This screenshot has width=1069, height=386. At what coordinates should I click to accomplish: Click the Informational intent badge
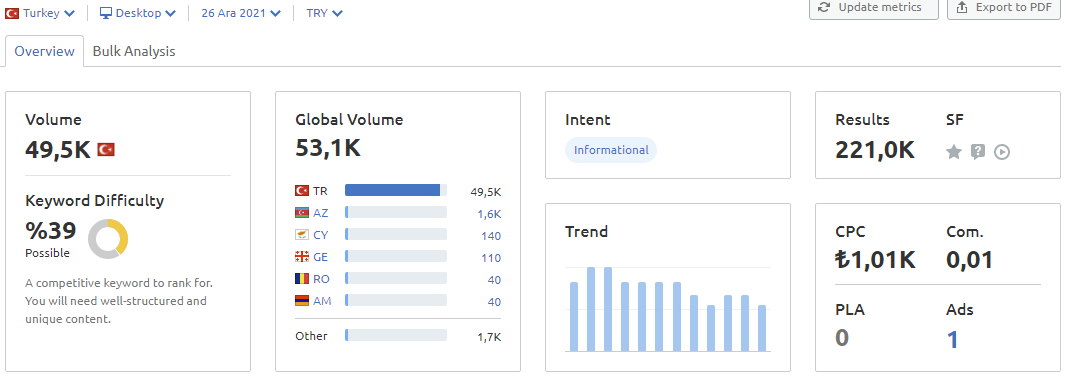click(x=611, y=150)
